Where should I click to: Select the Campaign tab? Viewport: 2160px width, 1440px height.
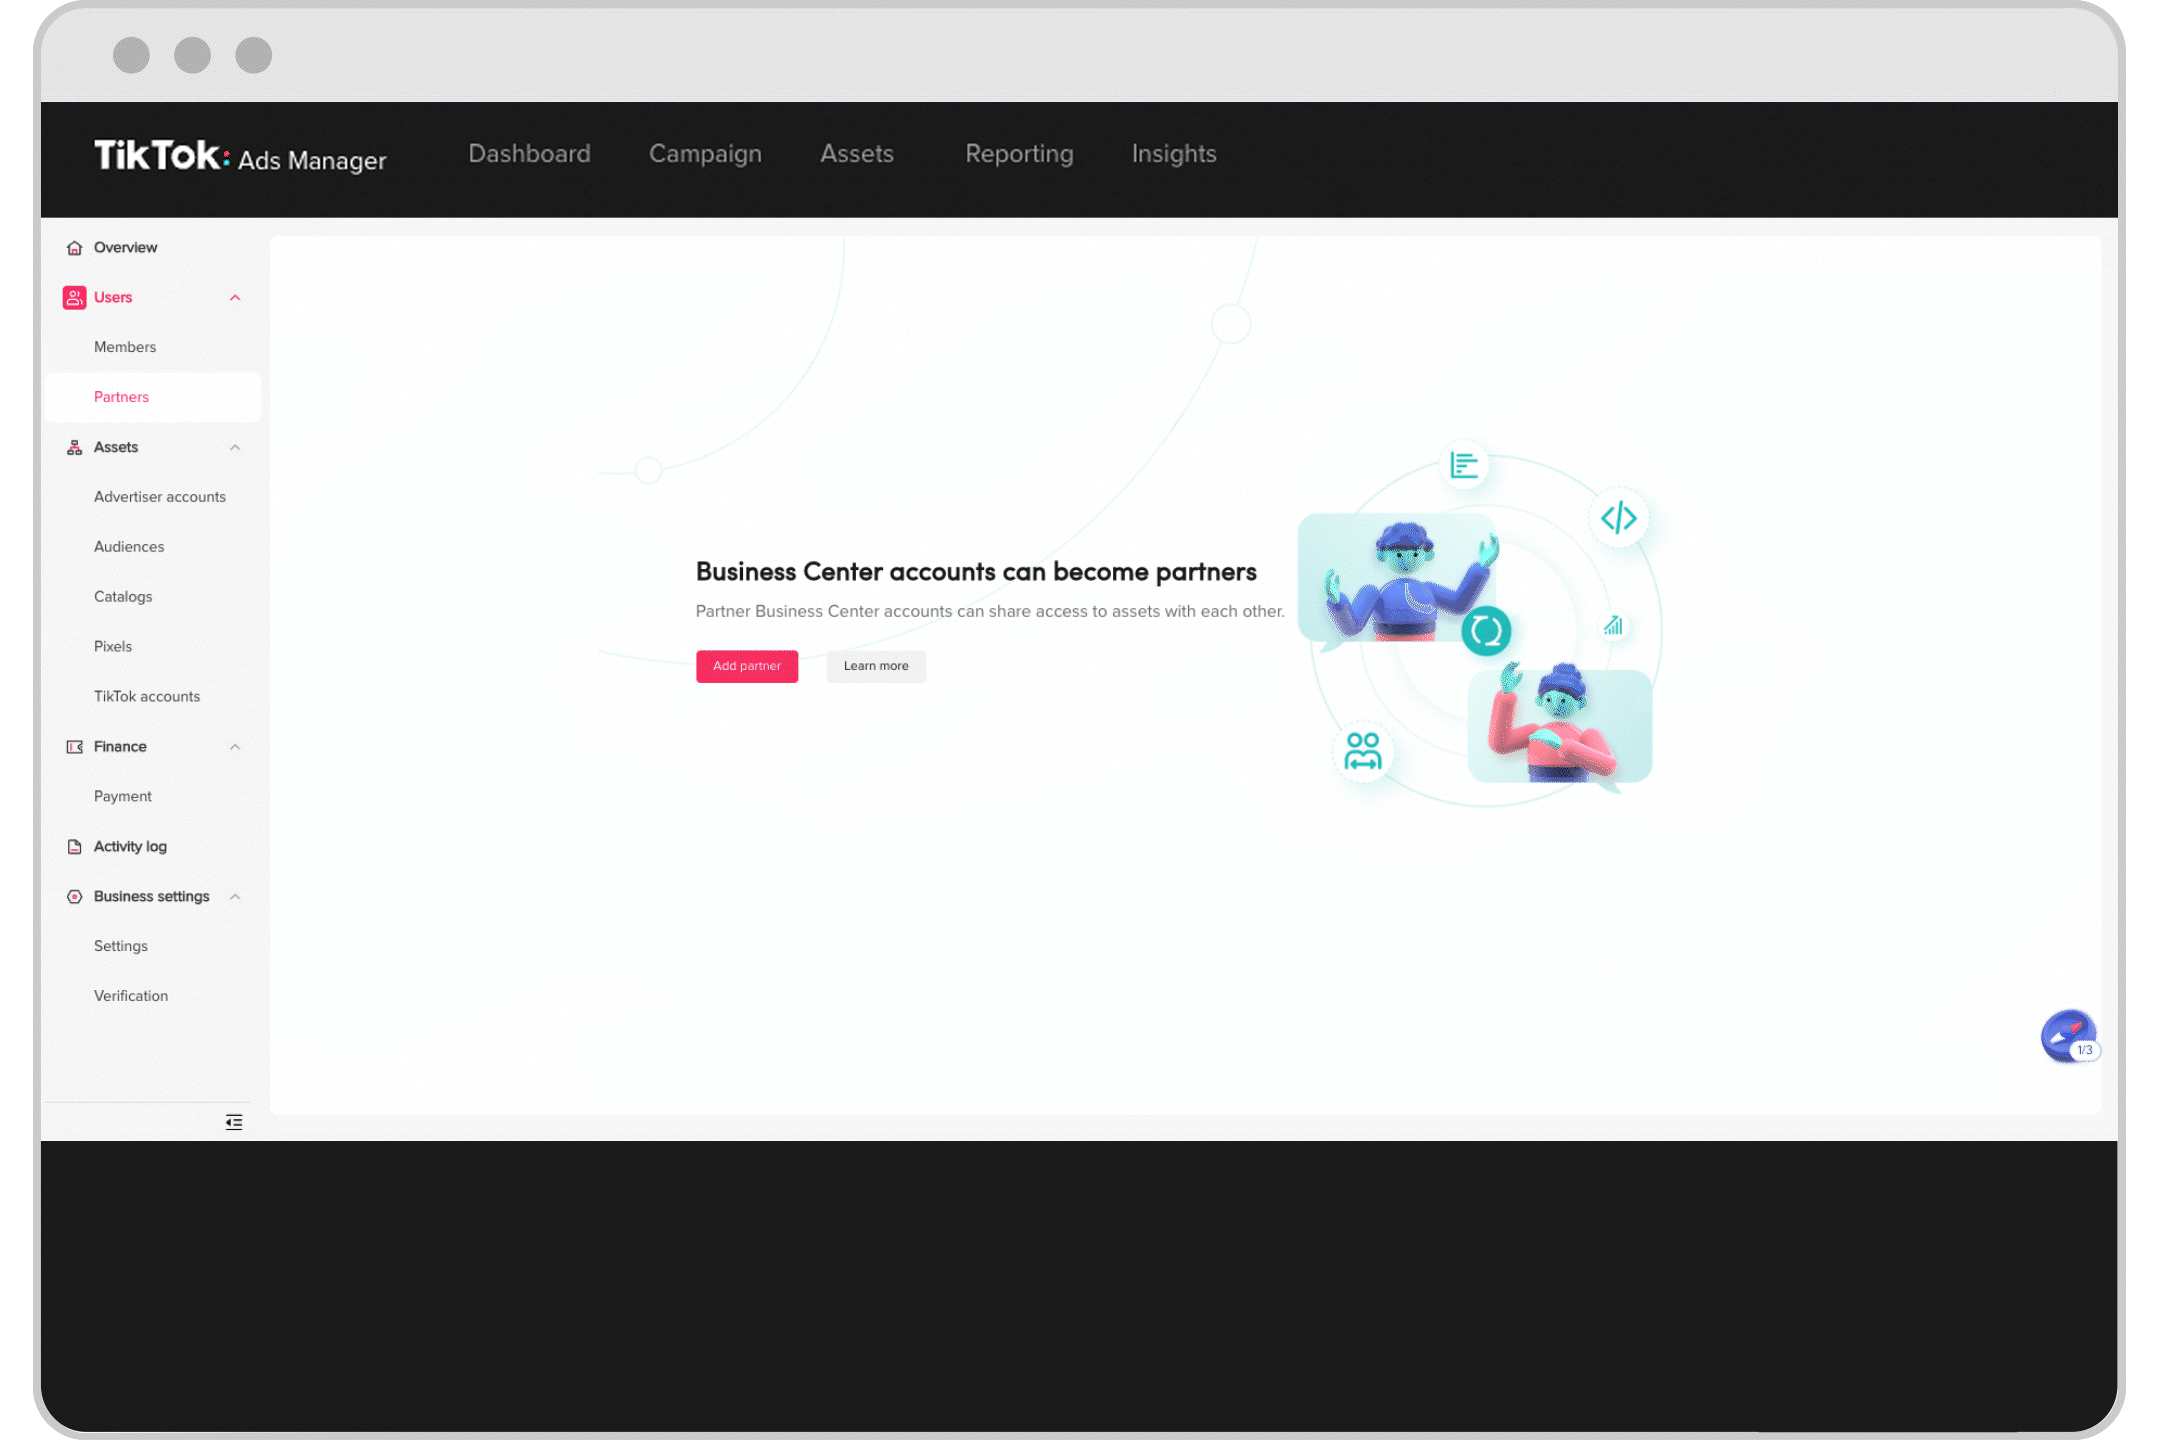click(704, 154)
